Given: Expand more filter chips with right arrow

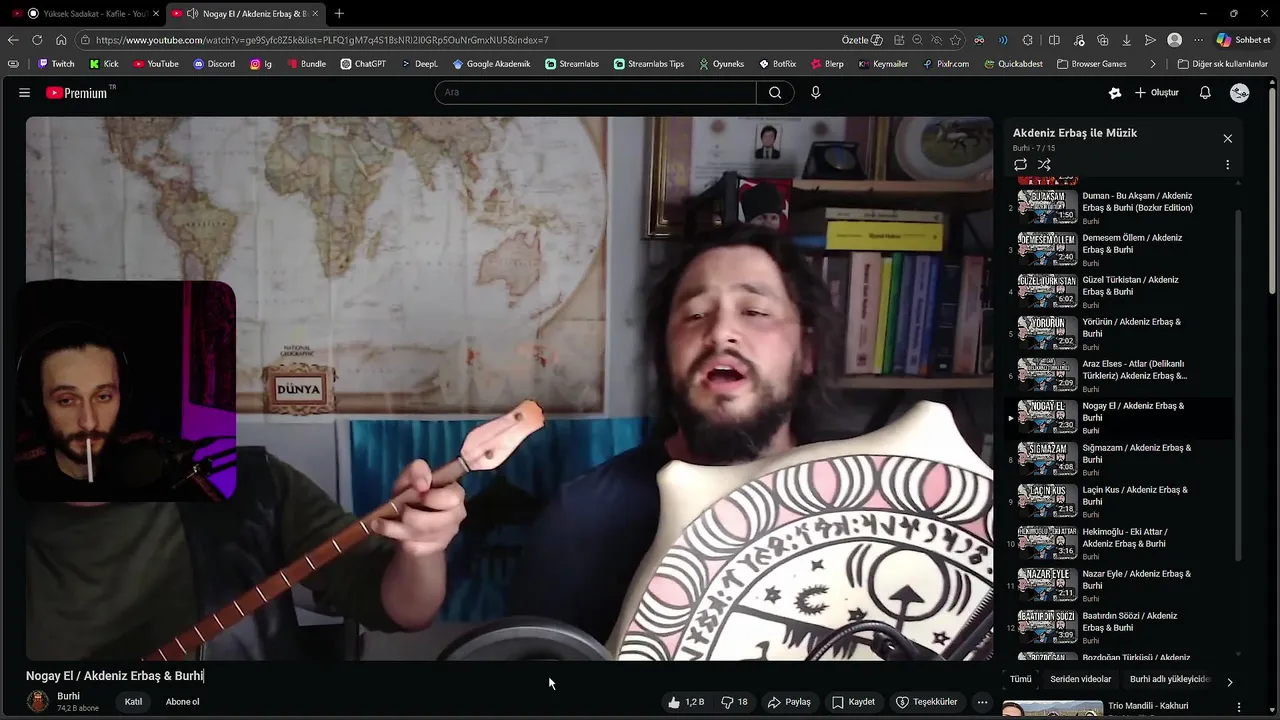Looking at the screenshot, I should 1229,682.
